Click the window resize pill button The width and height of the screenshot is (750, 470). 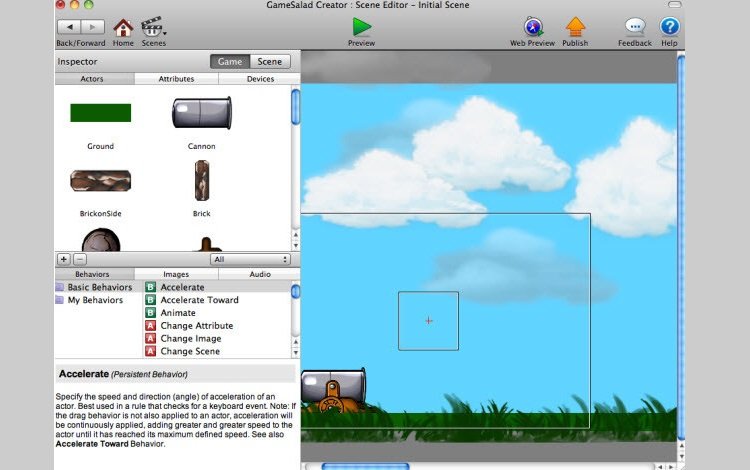pyautogui.click(x=674, y=4)
